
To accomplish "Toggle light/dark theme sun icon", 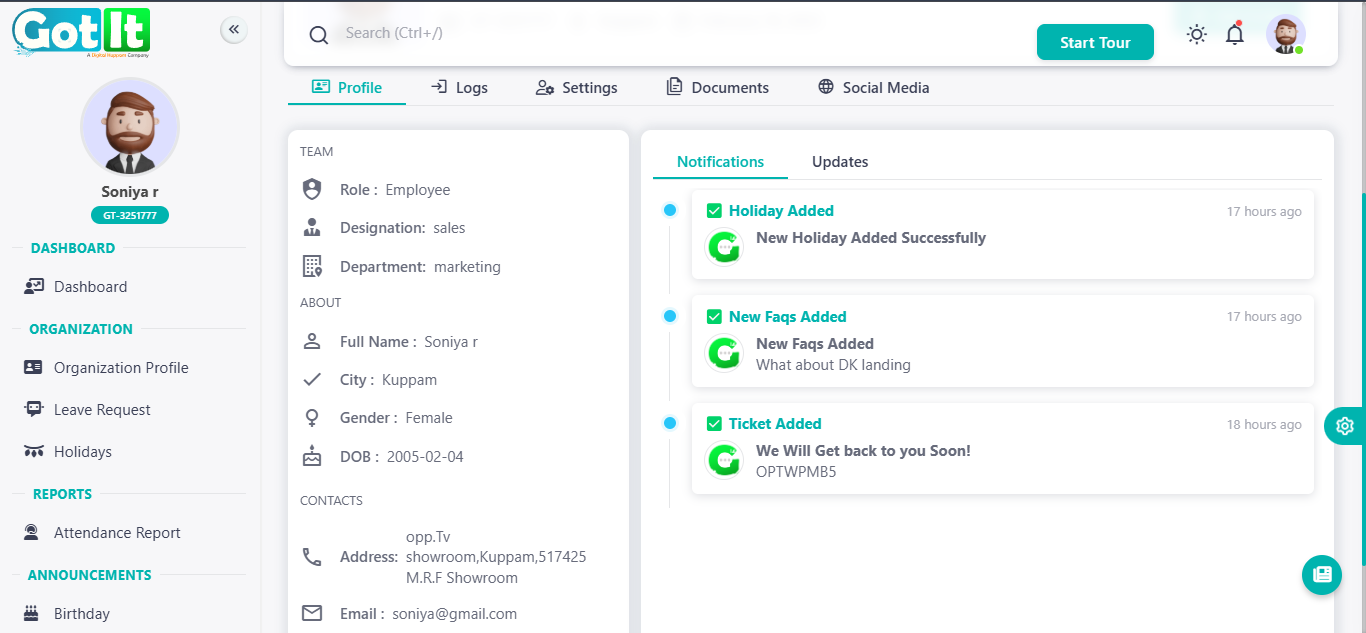I will [1196, 35].
